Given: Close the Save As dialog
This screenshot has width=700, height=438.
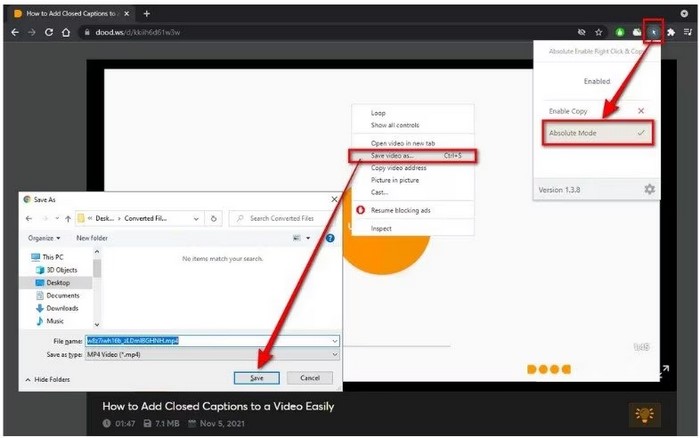Looking at the screenshot, I should [334, 199].
